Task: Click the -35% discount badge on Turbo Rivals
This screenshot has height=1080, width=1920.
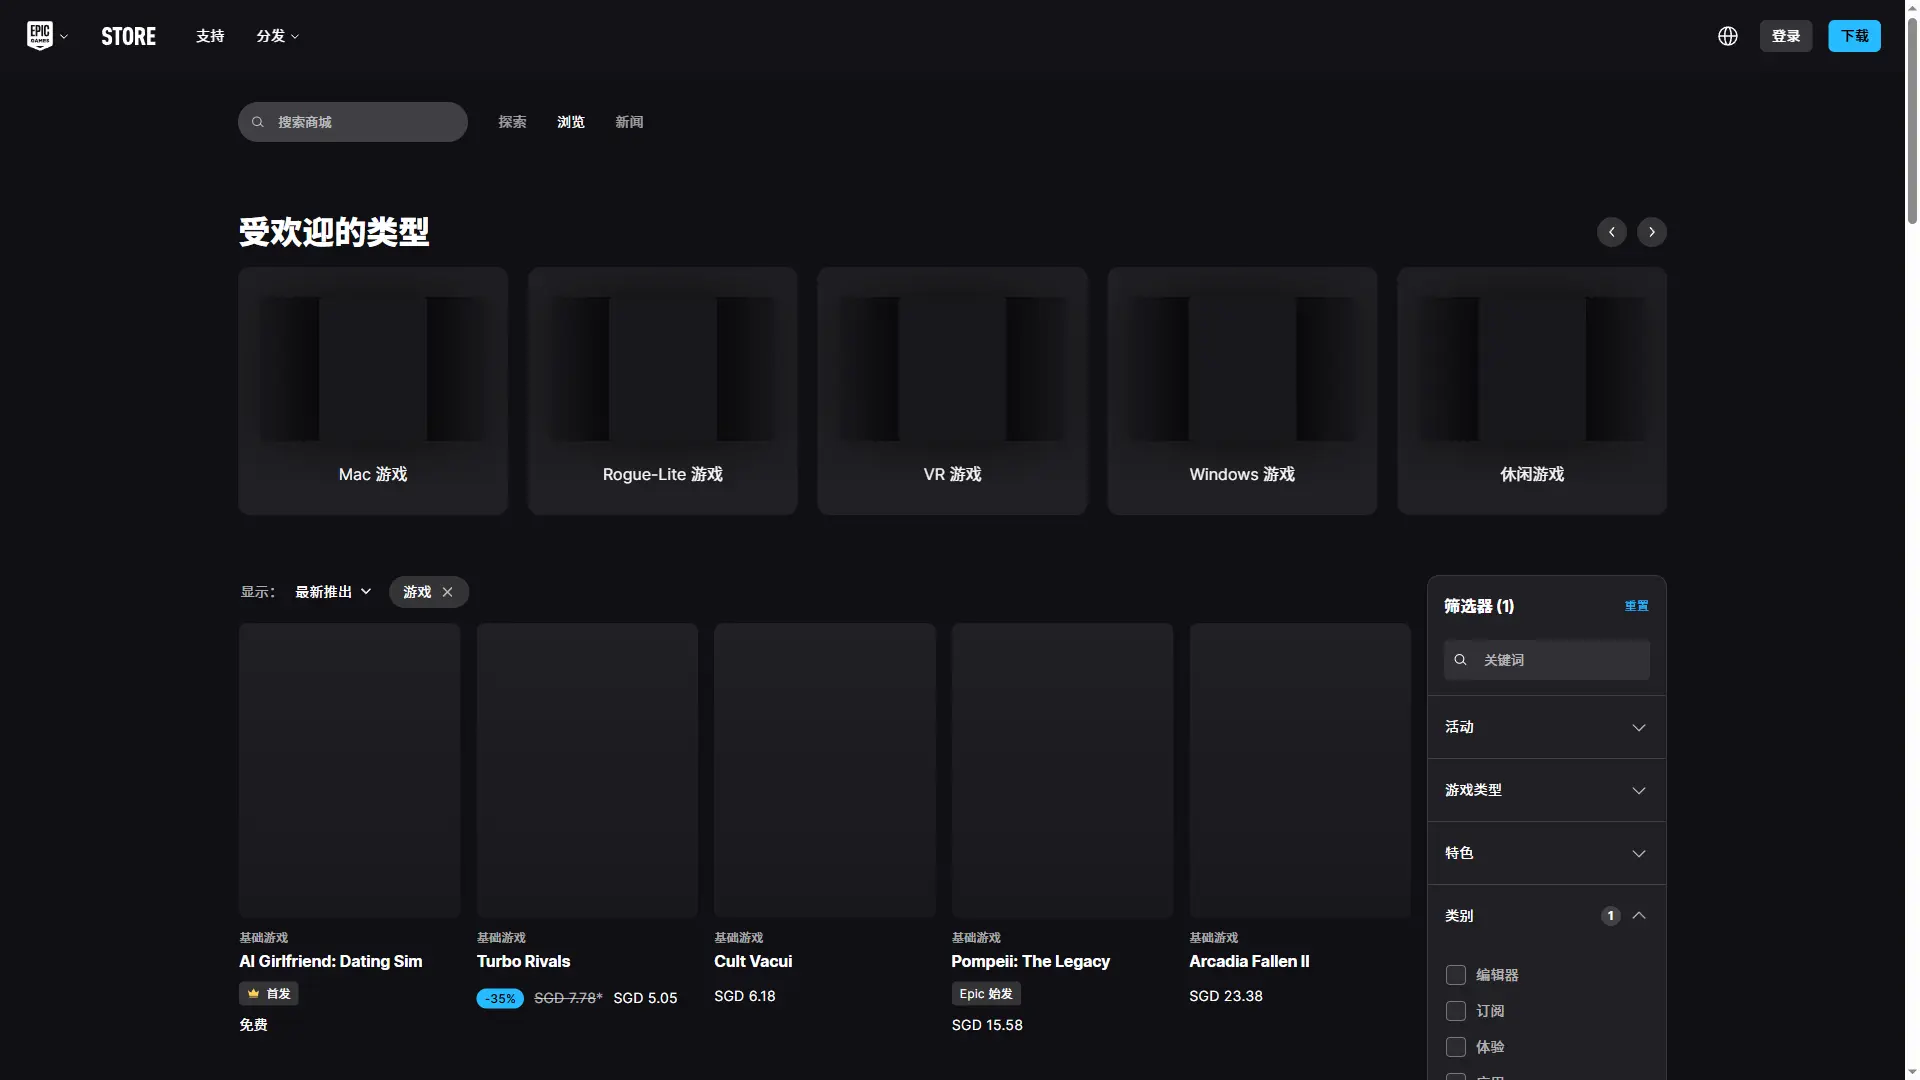Action: 500,998
